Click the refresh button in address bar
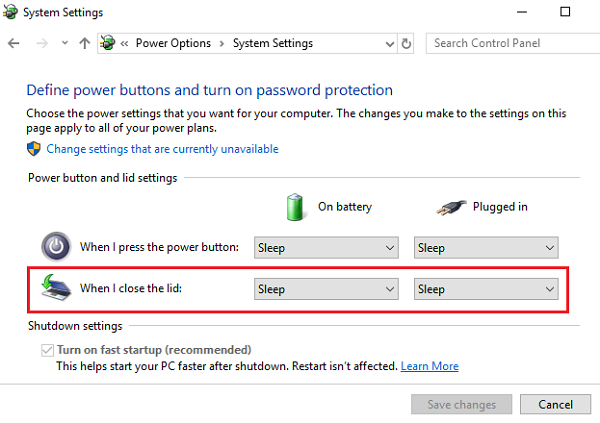The width and height of the screenshot is (600, 423). [406, 44]
